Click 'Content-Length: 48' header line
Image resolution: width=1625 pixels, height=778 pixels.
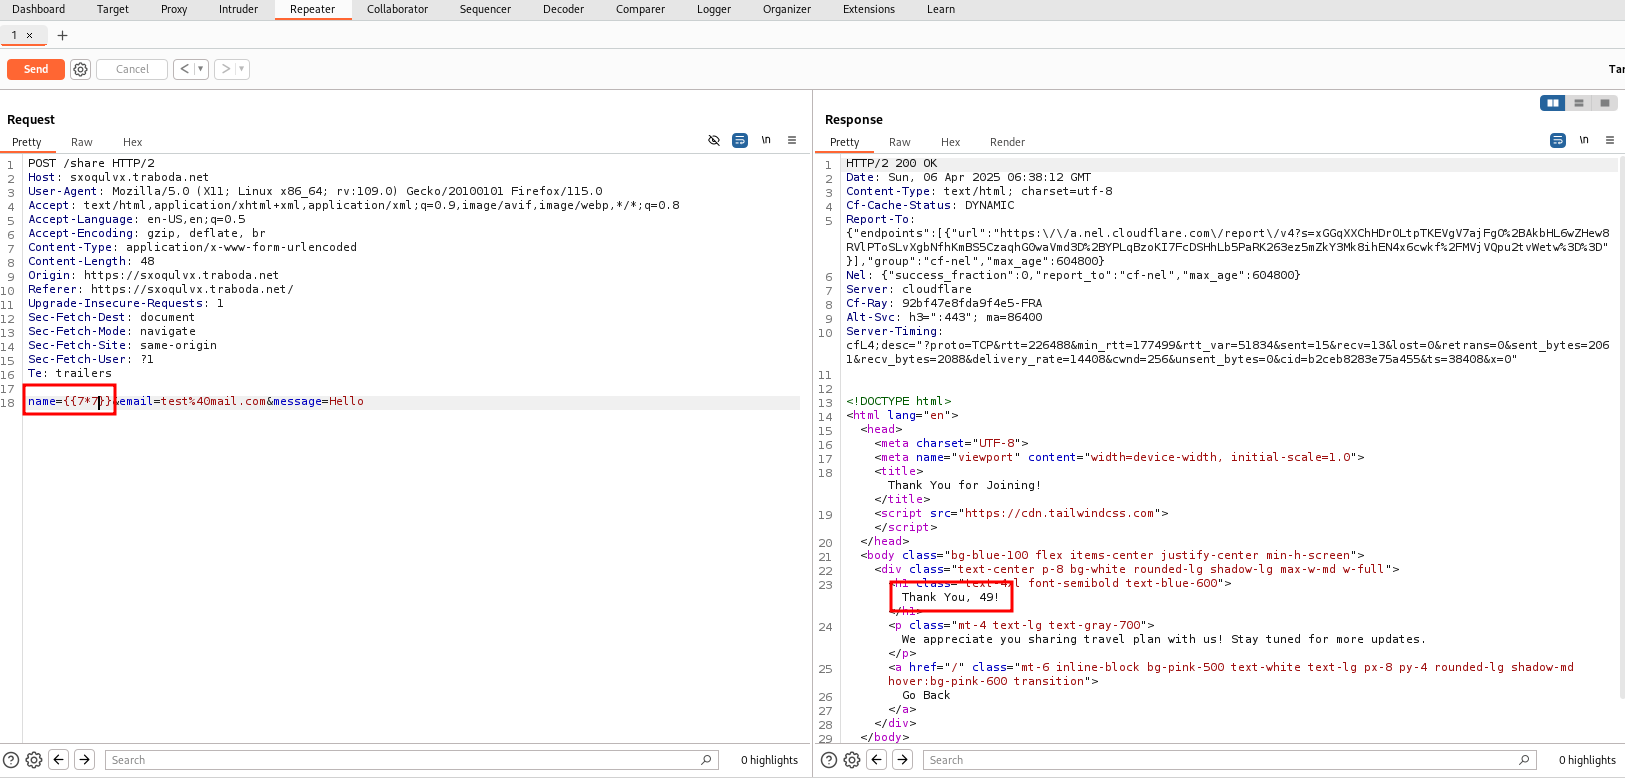tap(91, 261)
